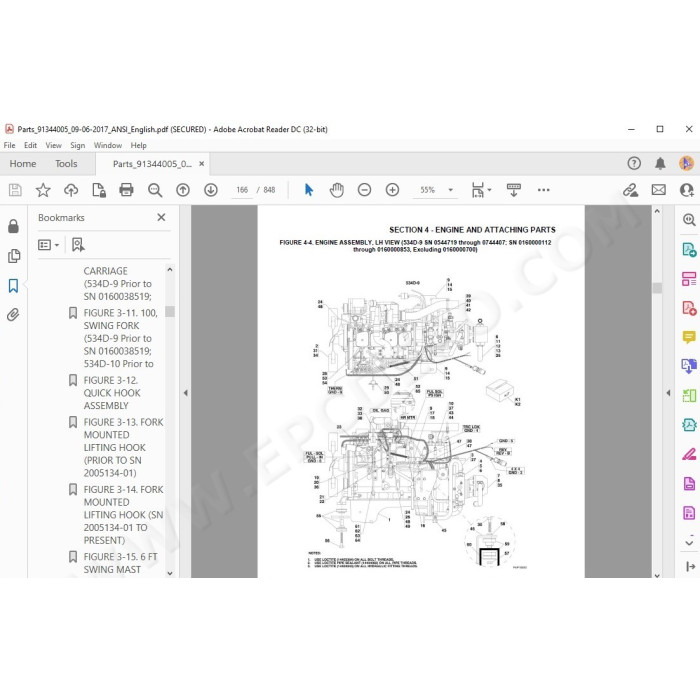
Task: Close the Parts_91344005 document tab
Action: tap(202, 164)
